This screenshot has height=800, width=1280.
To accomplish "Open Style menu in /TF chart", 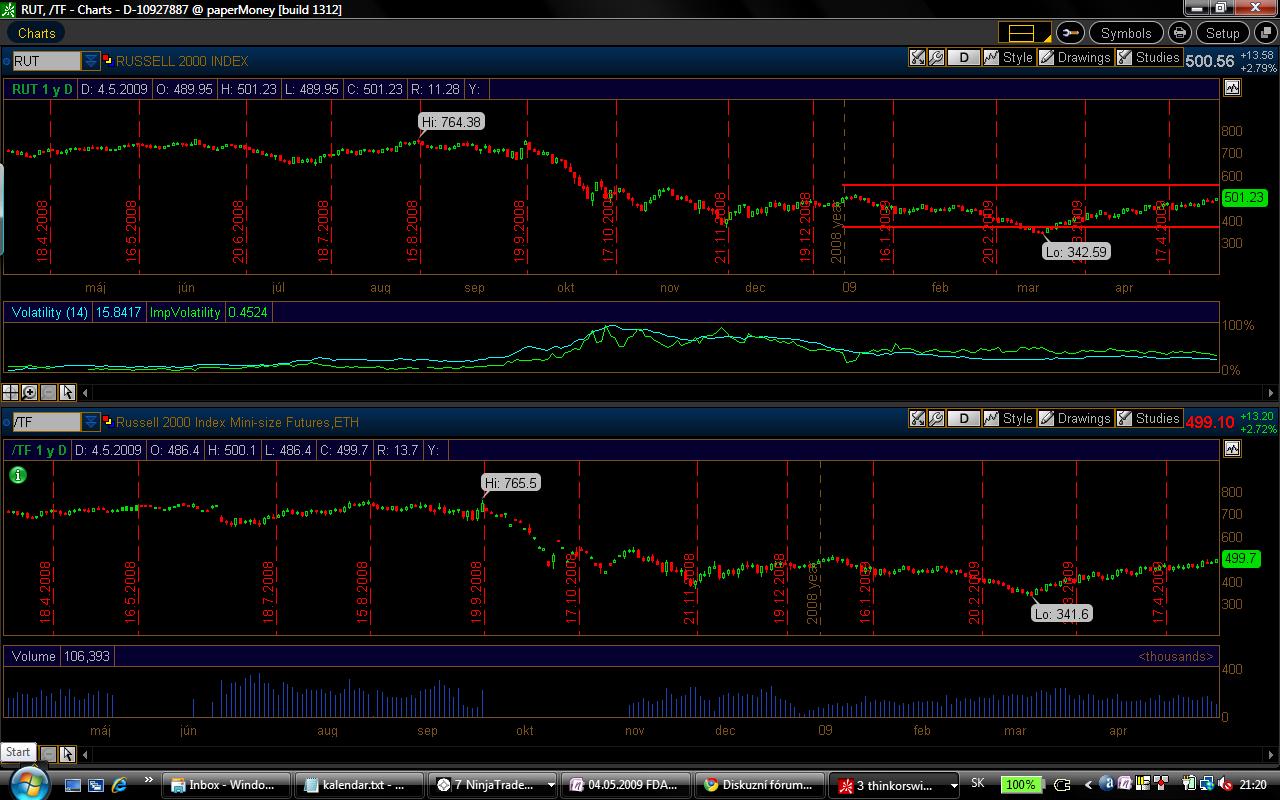I will (x=1008, y=419).
